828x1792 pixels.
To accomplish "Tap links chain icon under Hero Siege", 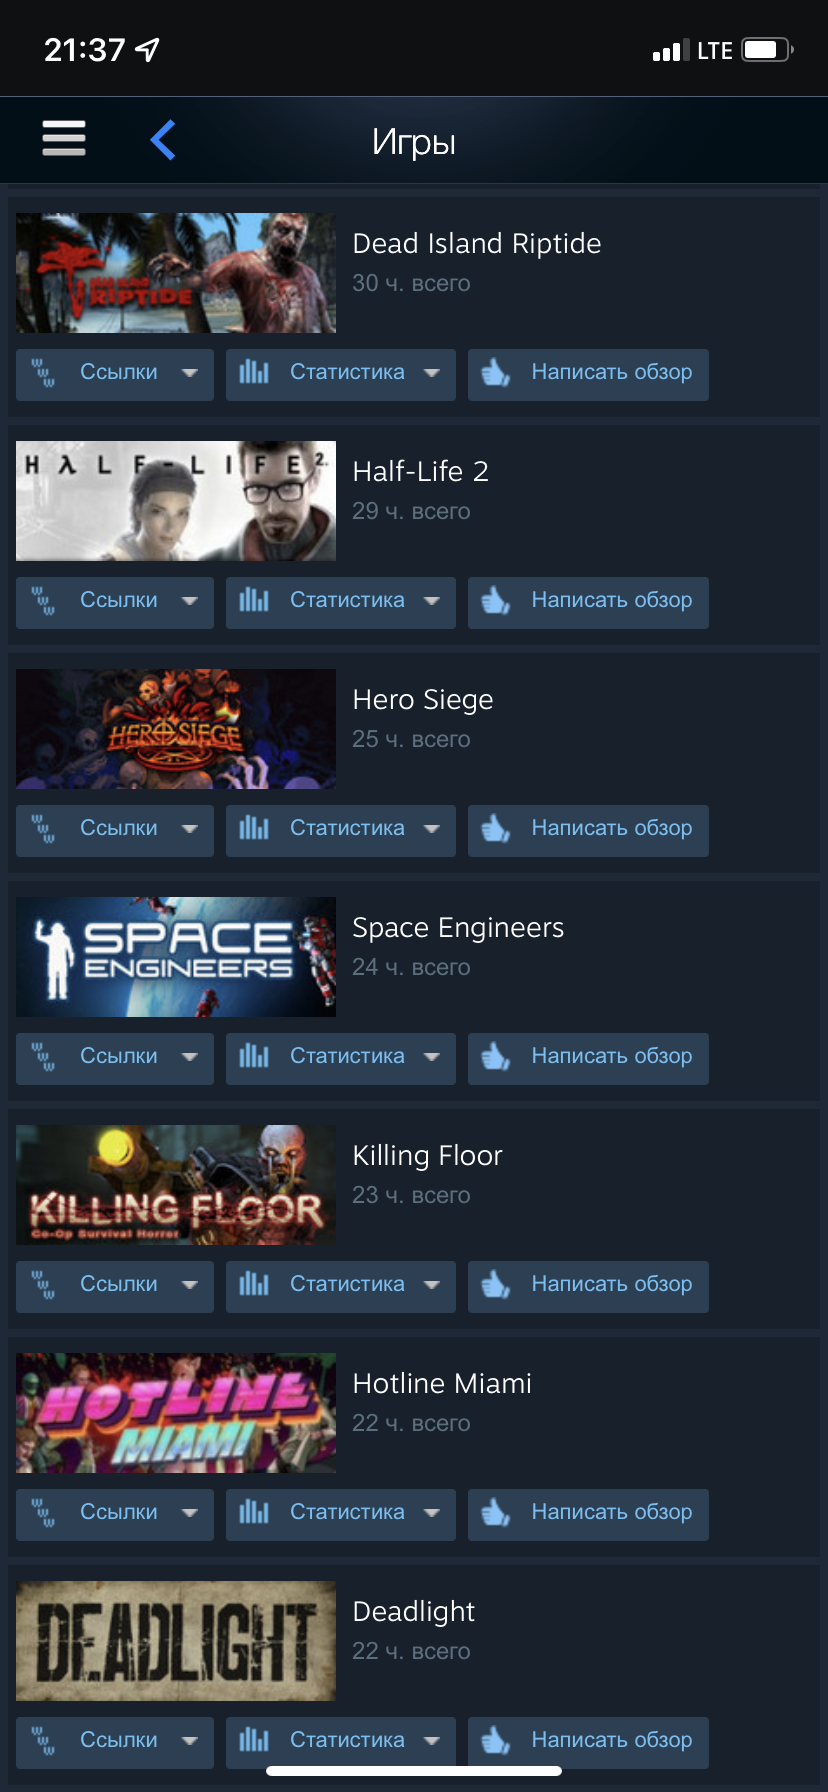I will click(x=43, y=829).
